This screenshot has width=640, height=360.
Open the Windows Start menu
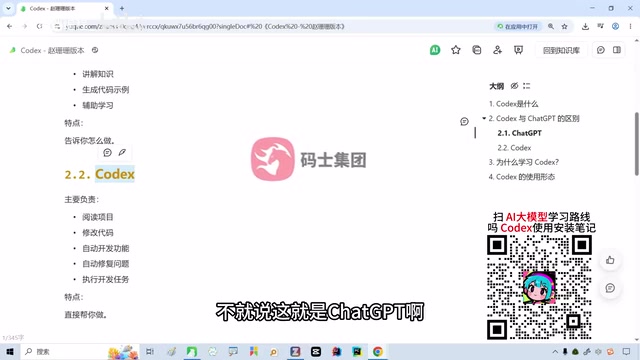click(x=10, y=351)
